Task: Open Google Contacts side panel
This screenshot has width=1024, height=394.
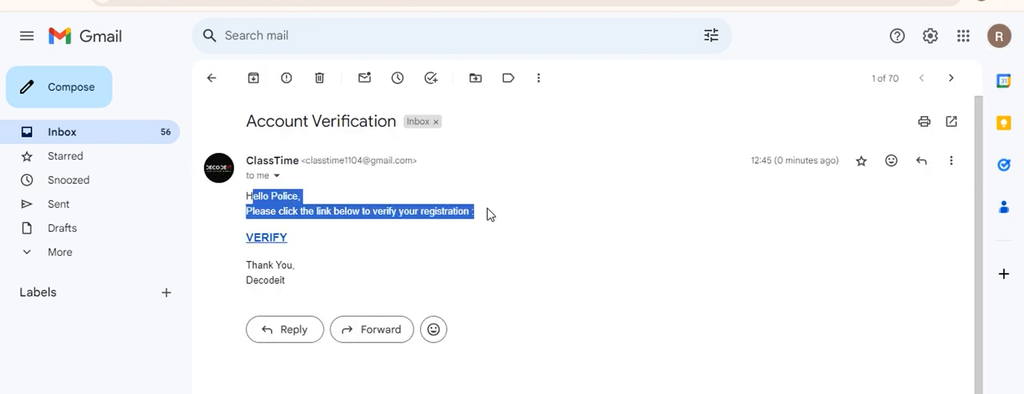Action: (1004, 207)
